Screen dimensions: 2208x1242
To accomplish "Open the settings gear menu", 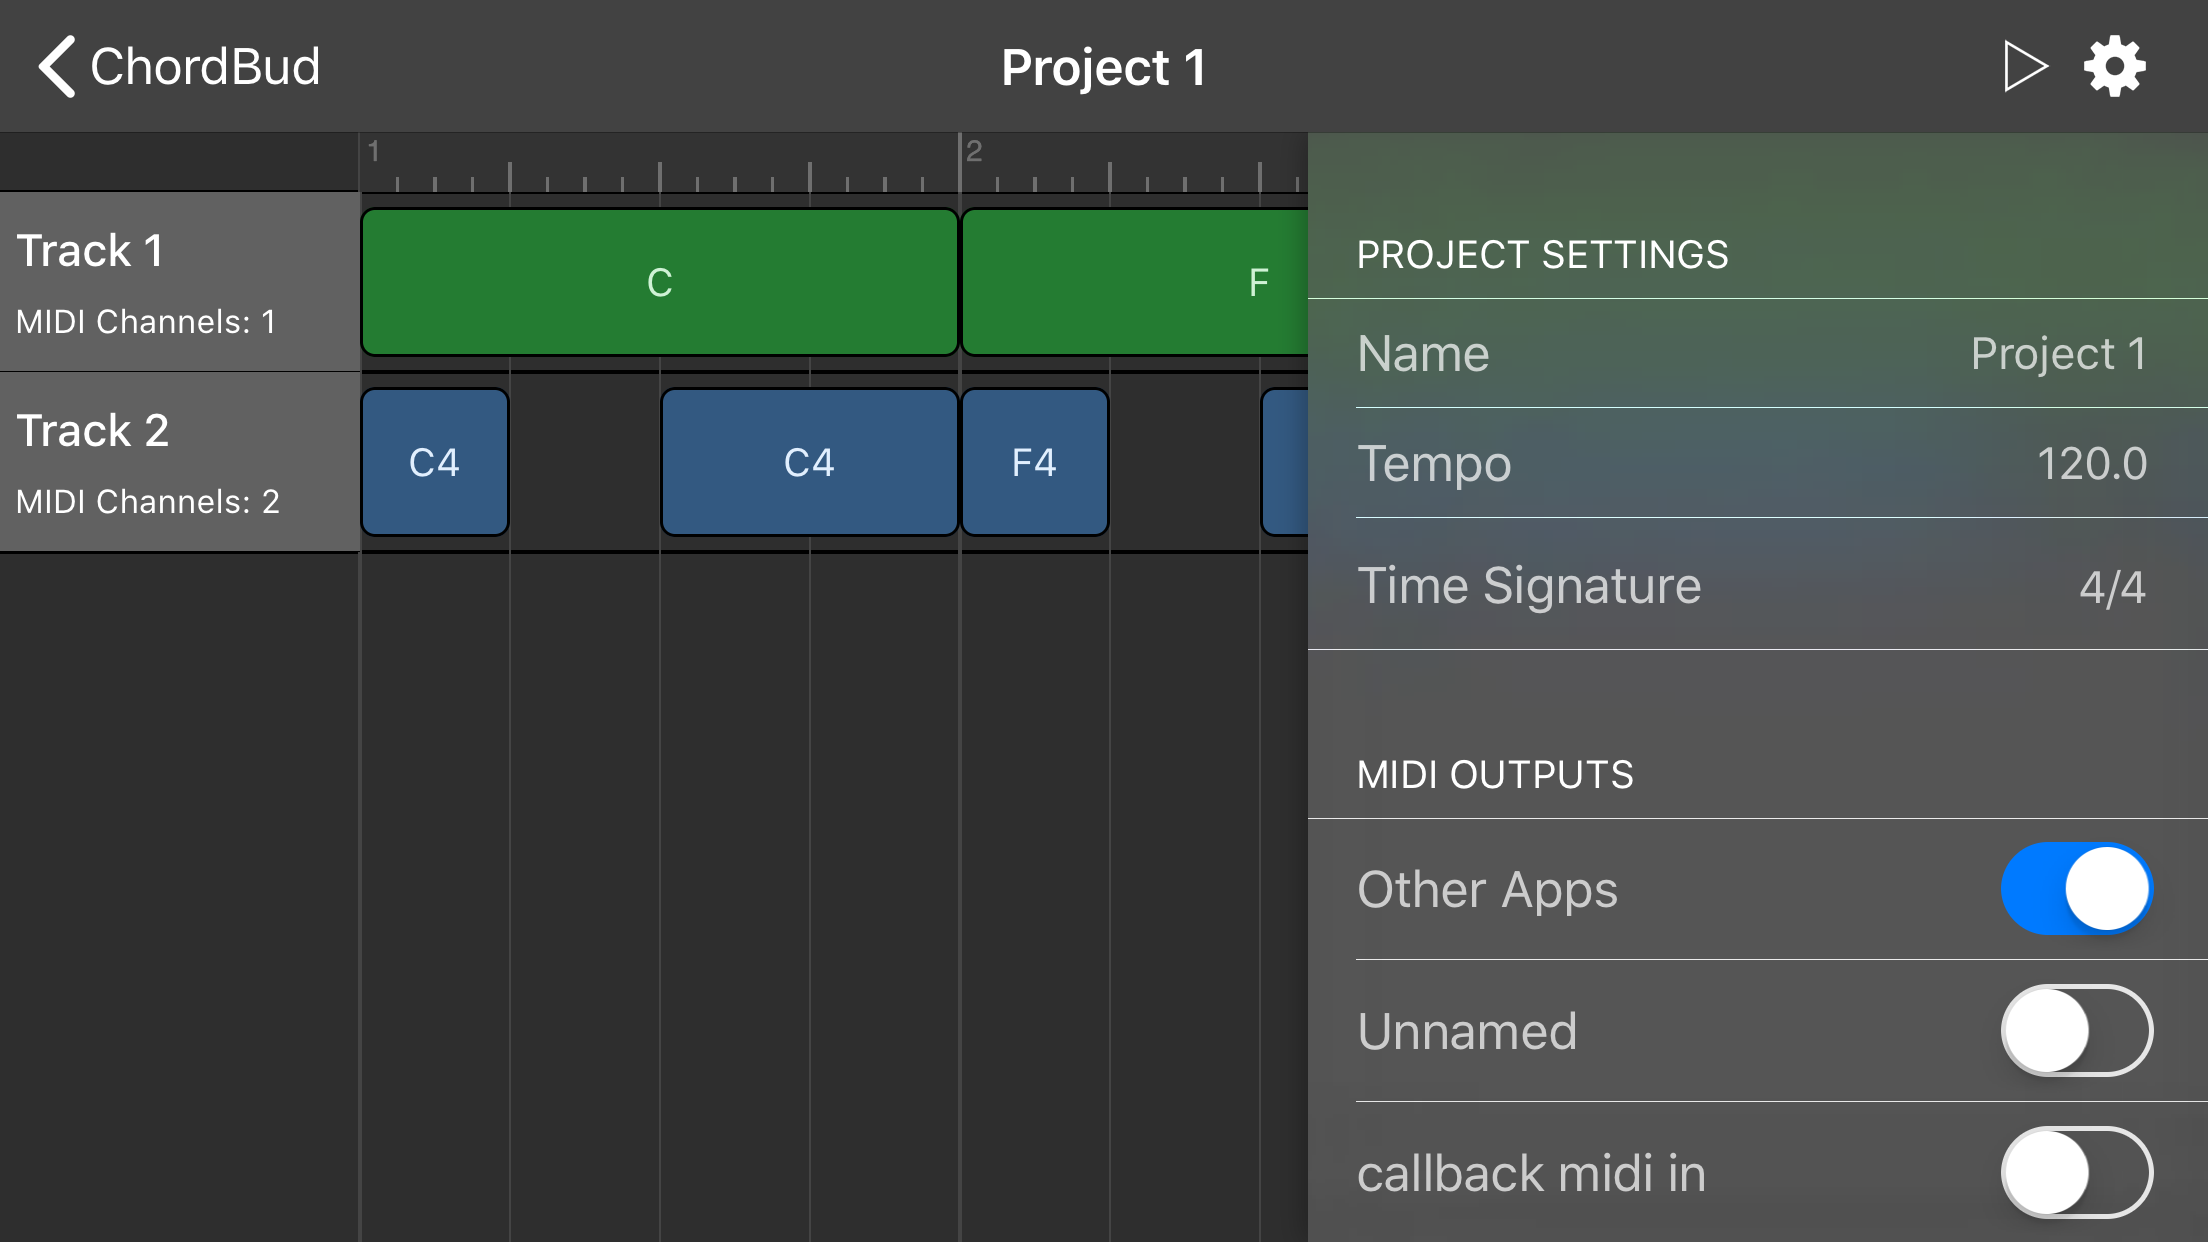I will point(2114,65).
